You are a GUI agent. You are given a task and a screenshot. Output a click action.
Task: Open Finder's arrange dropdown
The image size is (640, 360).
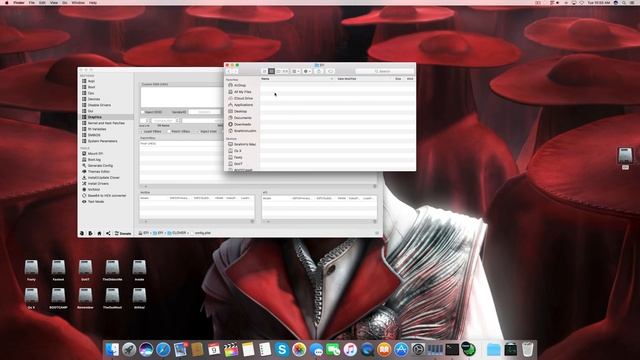[296, 71]
